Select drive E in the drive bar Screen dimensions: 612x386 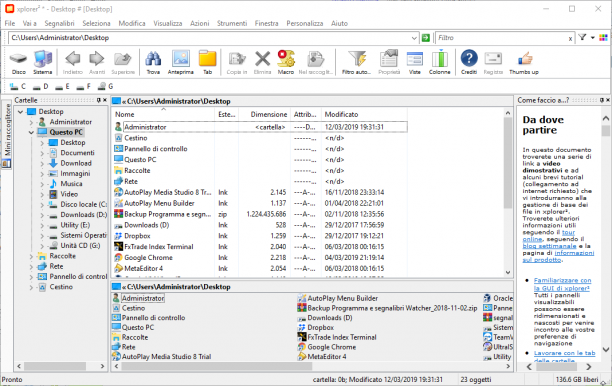click(62, 86)
